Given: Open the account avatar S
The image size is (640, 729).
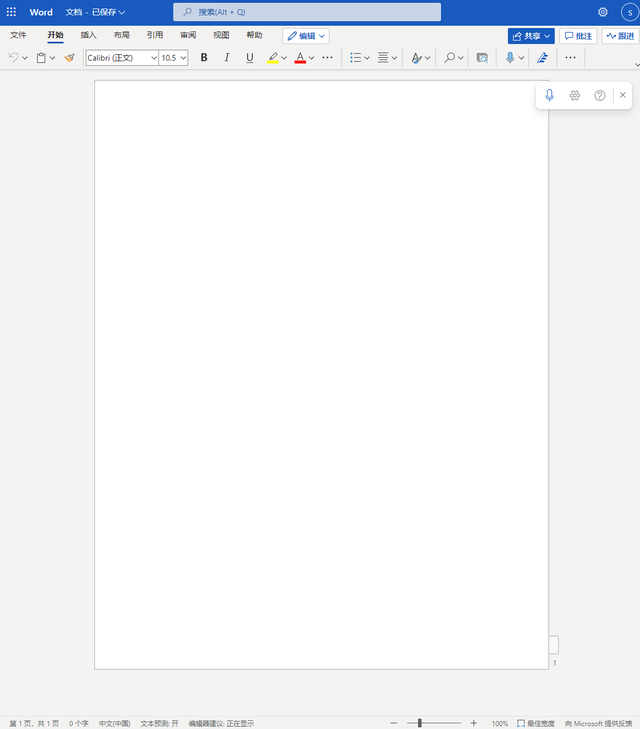Looking at the screenshot, I should pos(630,13).
